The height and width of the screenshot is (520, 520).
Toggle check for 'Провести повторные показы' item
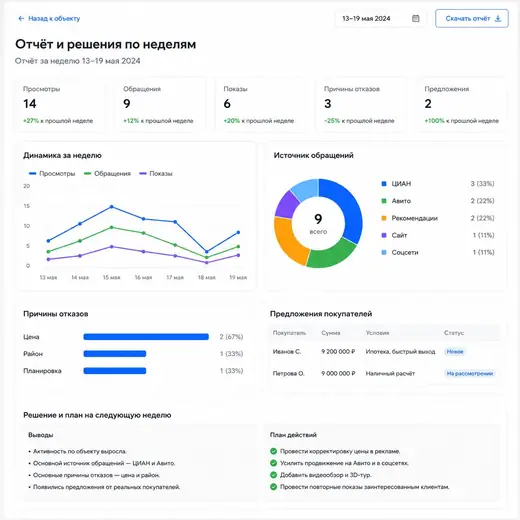click(274, 487)
